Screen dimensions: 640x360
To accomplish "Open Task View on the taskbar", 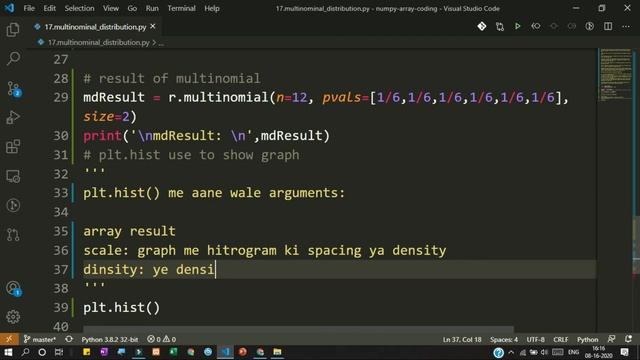I will click(x=59, y=352).
